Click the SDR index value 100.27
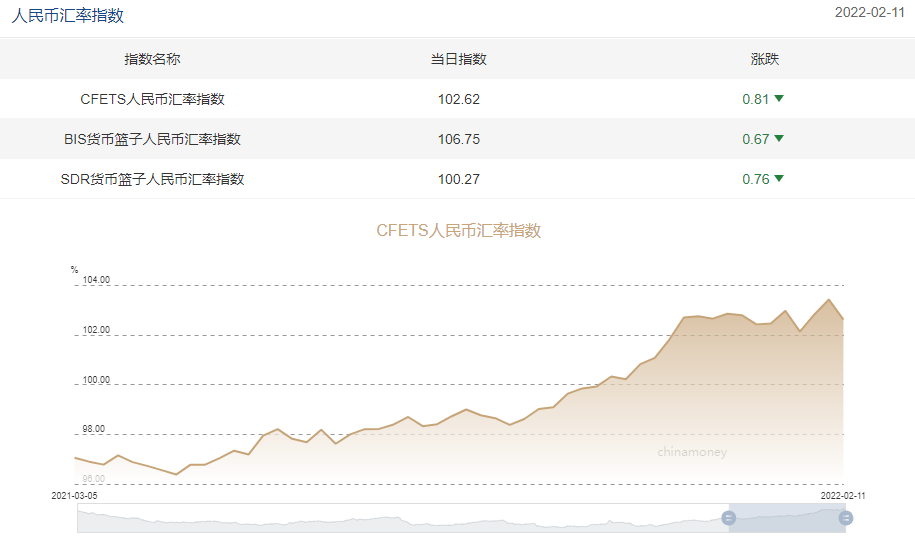The image size is (915, 548). pyautogui.click(x=458, y=179)
